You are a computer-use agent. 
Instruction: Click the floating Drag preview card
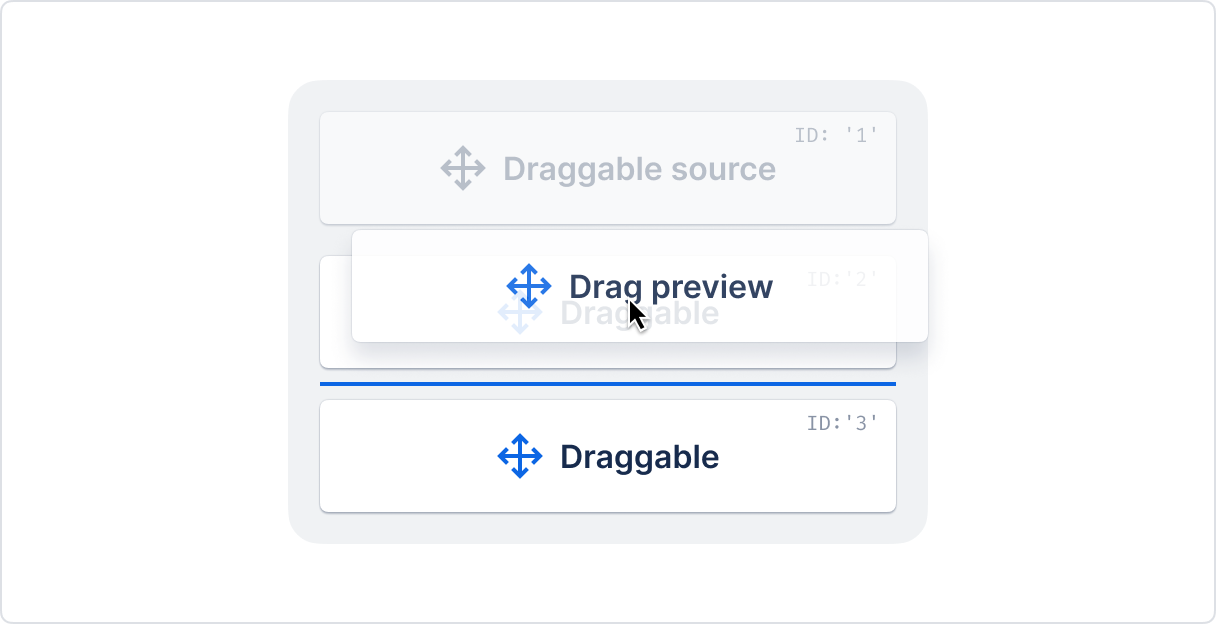click(x=640, y=286)
